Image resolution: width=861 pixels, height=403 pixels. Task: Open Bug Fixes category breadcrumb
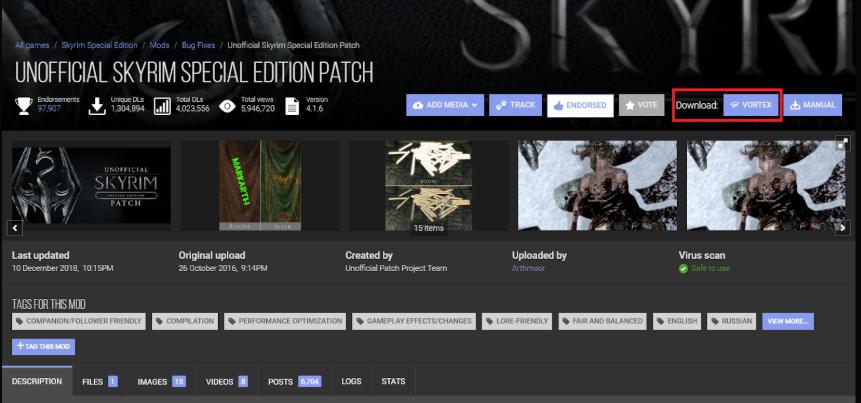[x=198, y=45]
